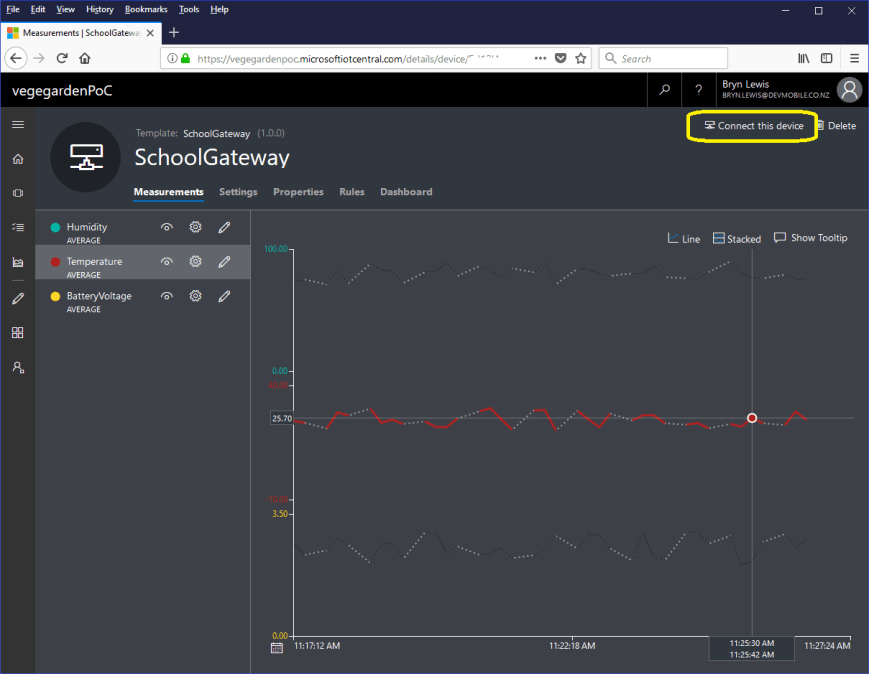
Task: Open the Firefox application menu
Action: click(x=857, y=58)
